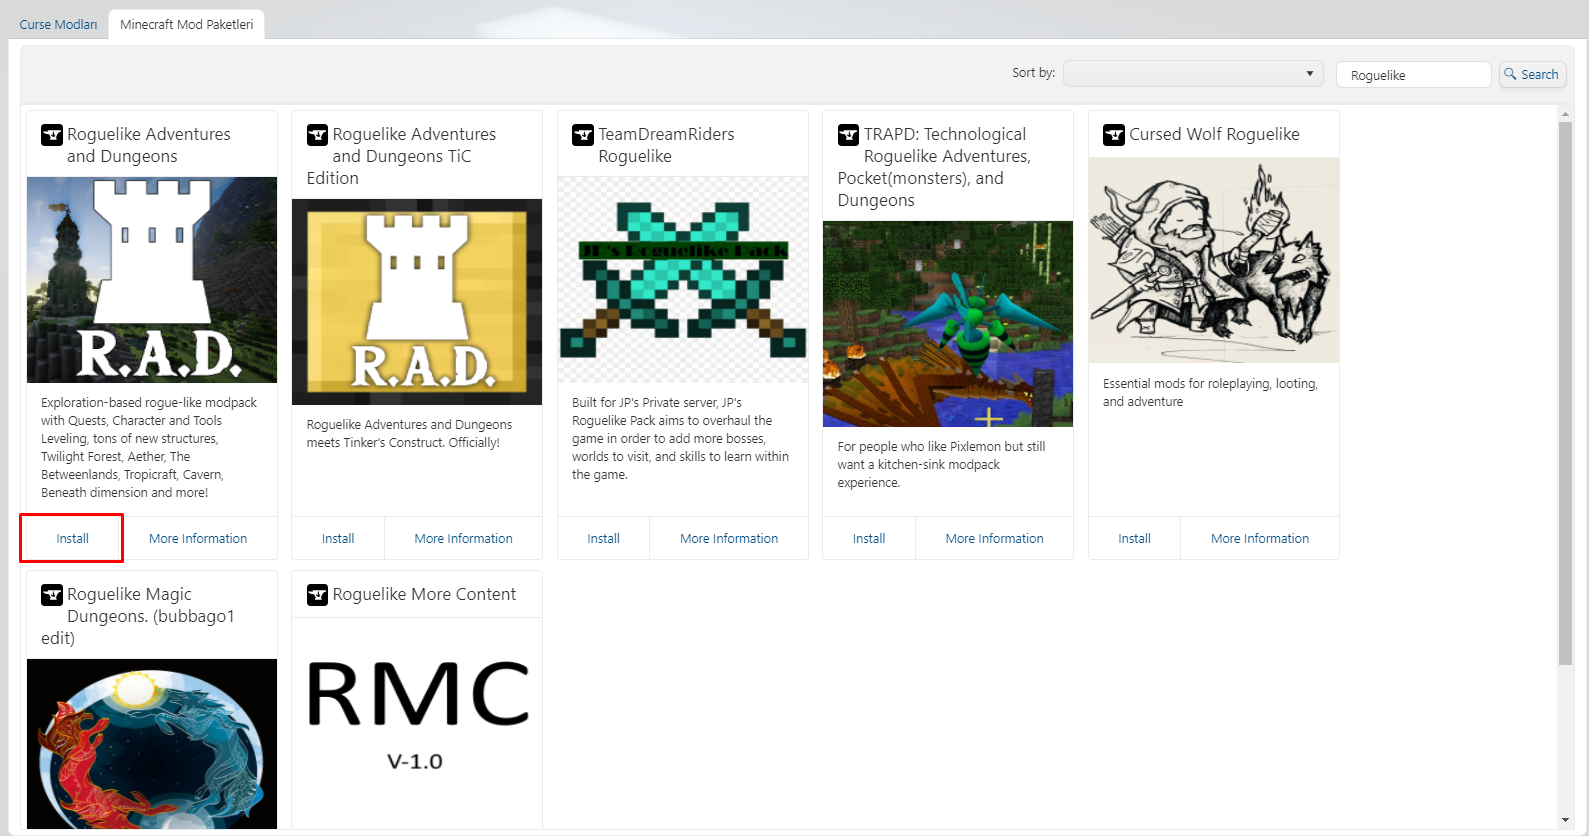This screenshot has height=836, width=1589.
Task: Click Curse icon beside Cursed Wolf Roguelike
Action: point(1114,135)
